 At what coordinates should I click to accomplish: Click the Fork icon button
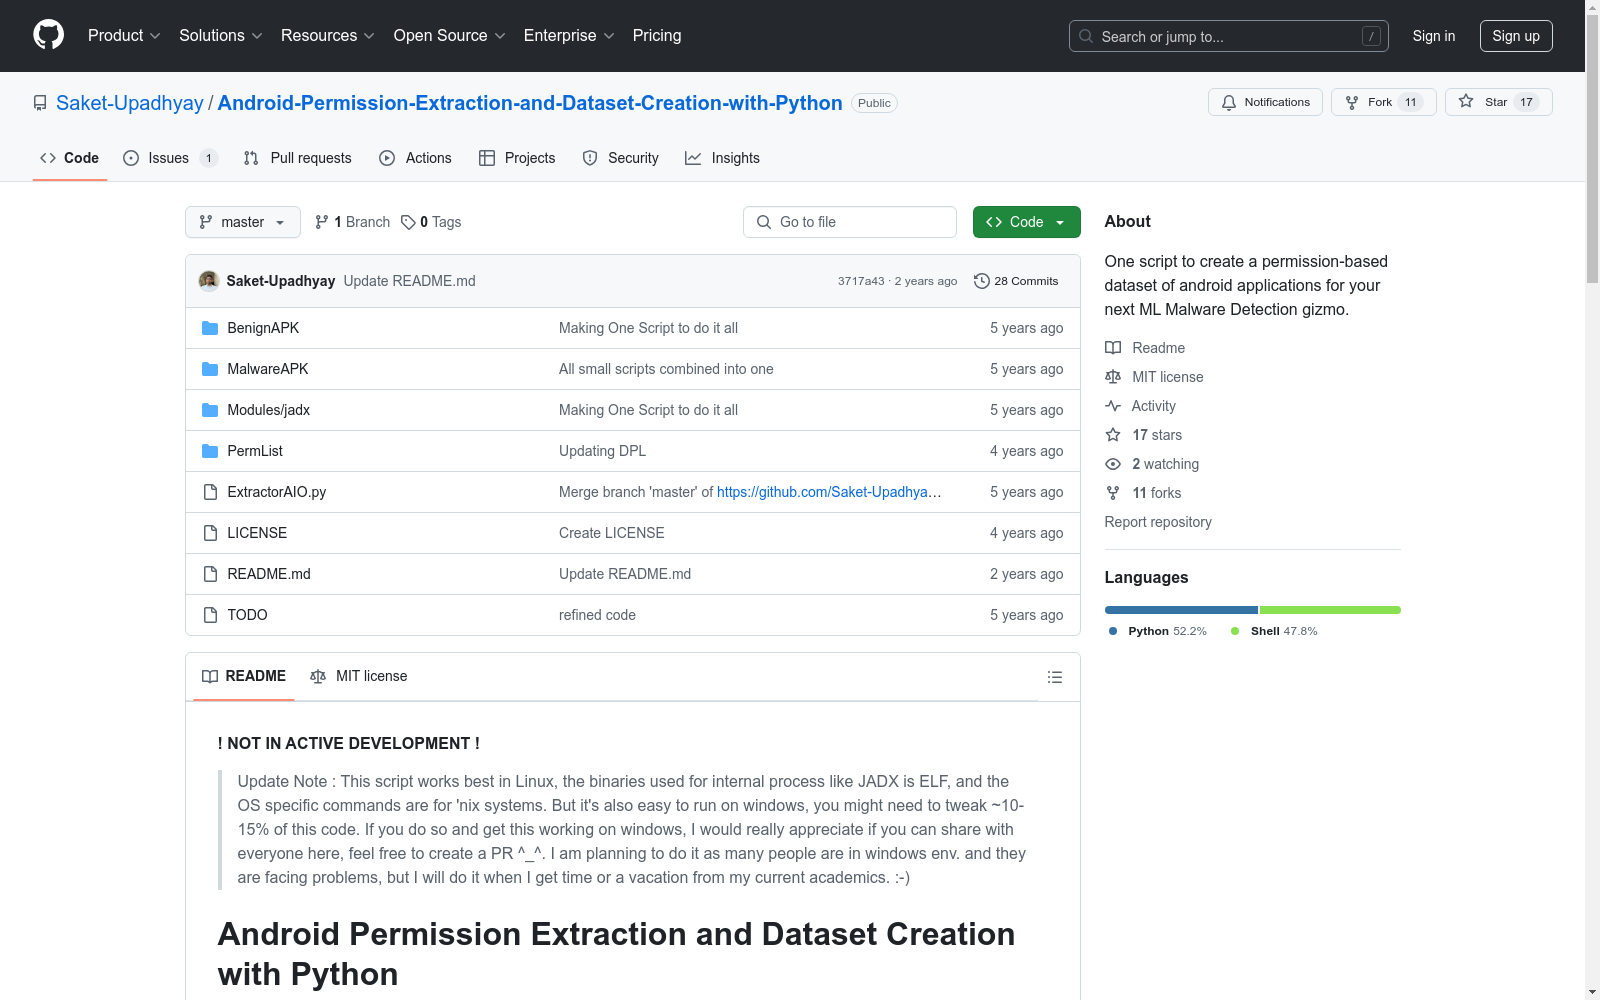[x=1352, y=102]
